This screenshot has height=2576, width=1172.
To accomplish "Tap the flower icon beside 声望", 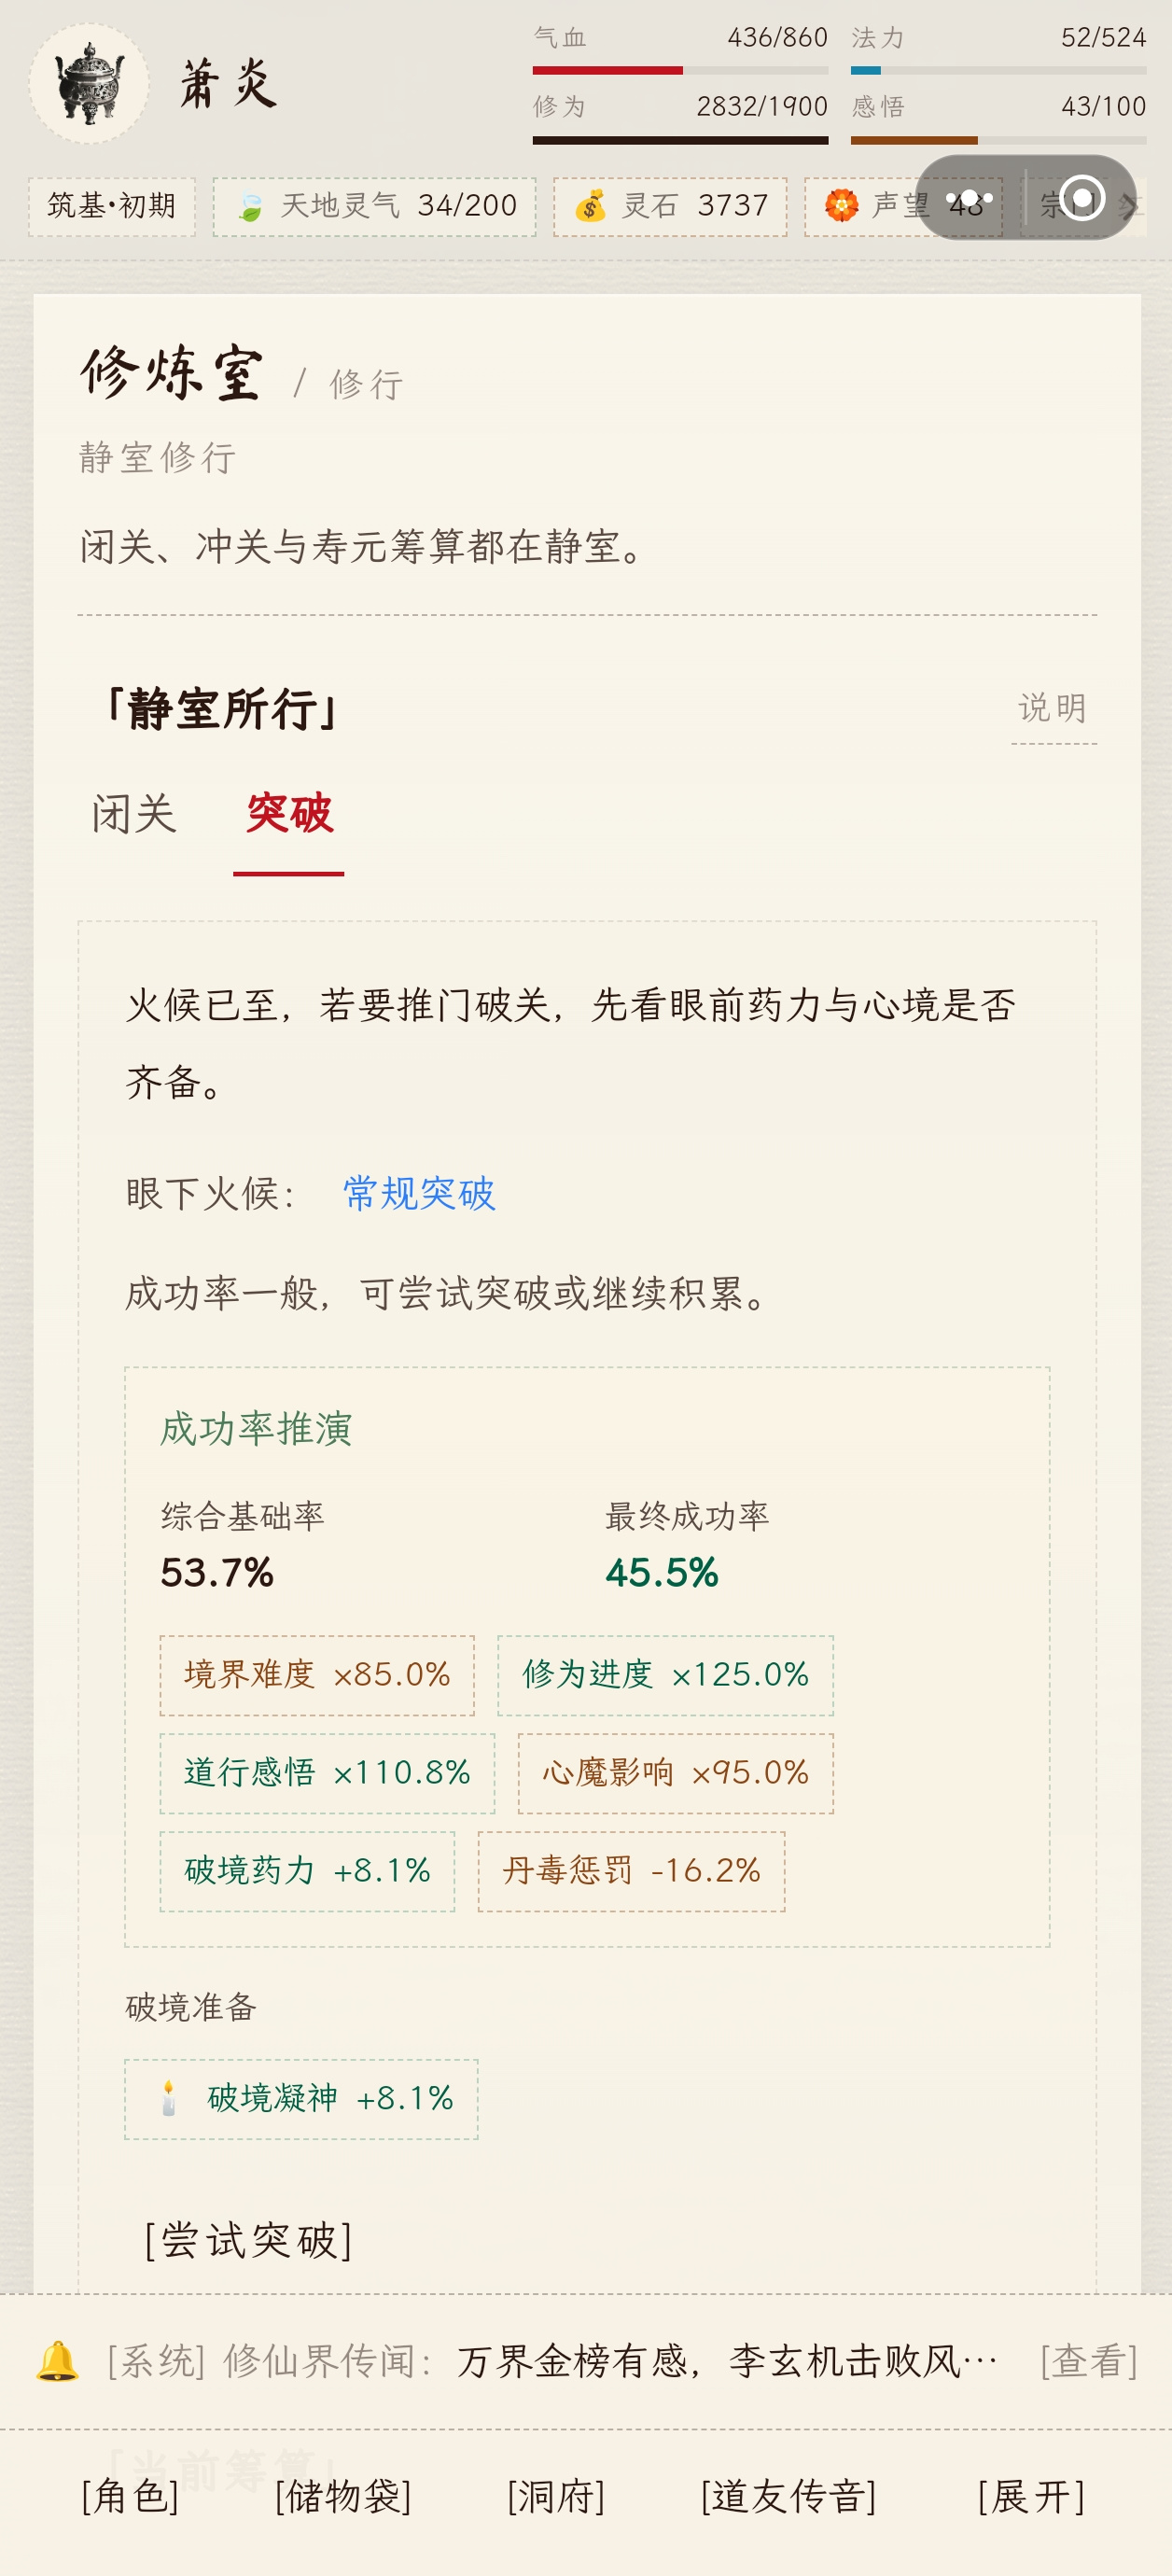I will tap(841, 206).
